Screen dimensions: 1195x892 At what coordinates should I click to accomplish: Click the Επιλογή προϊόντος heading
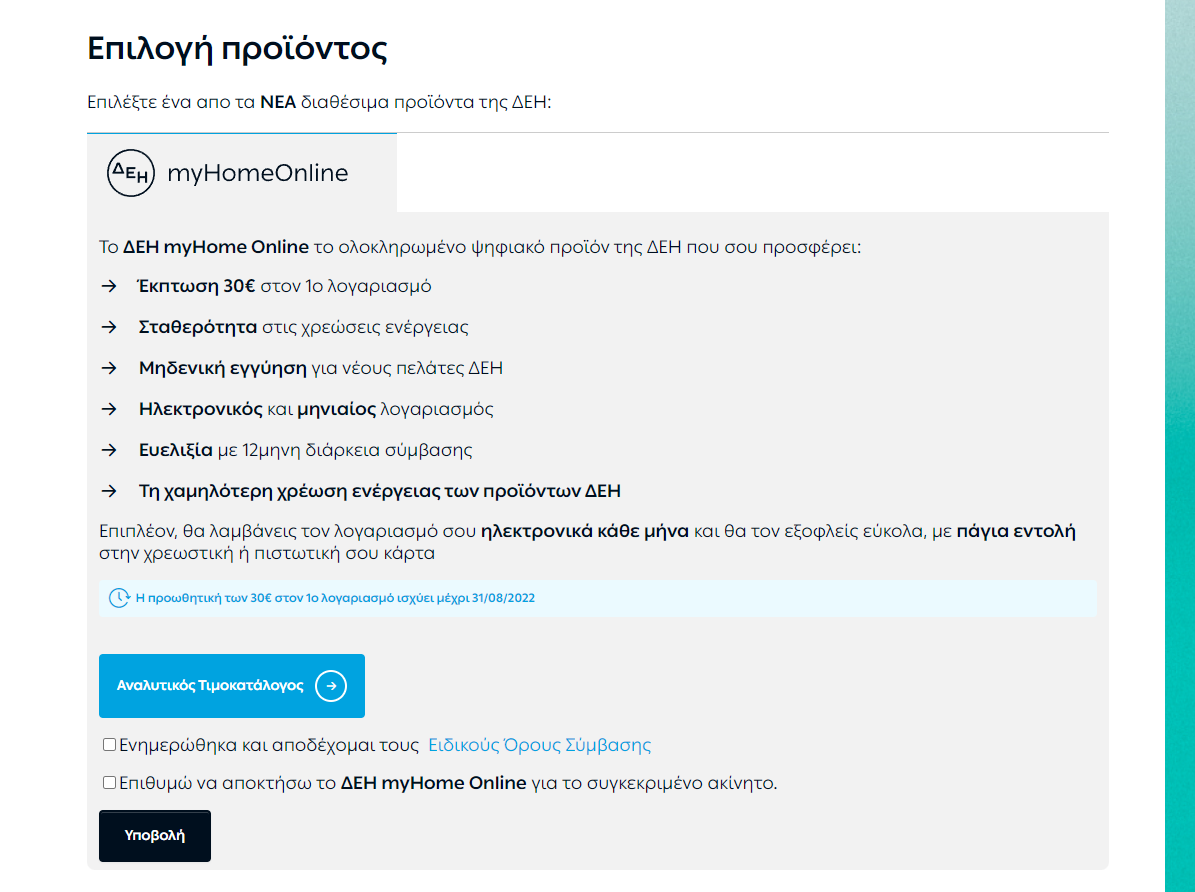[237, 49]
